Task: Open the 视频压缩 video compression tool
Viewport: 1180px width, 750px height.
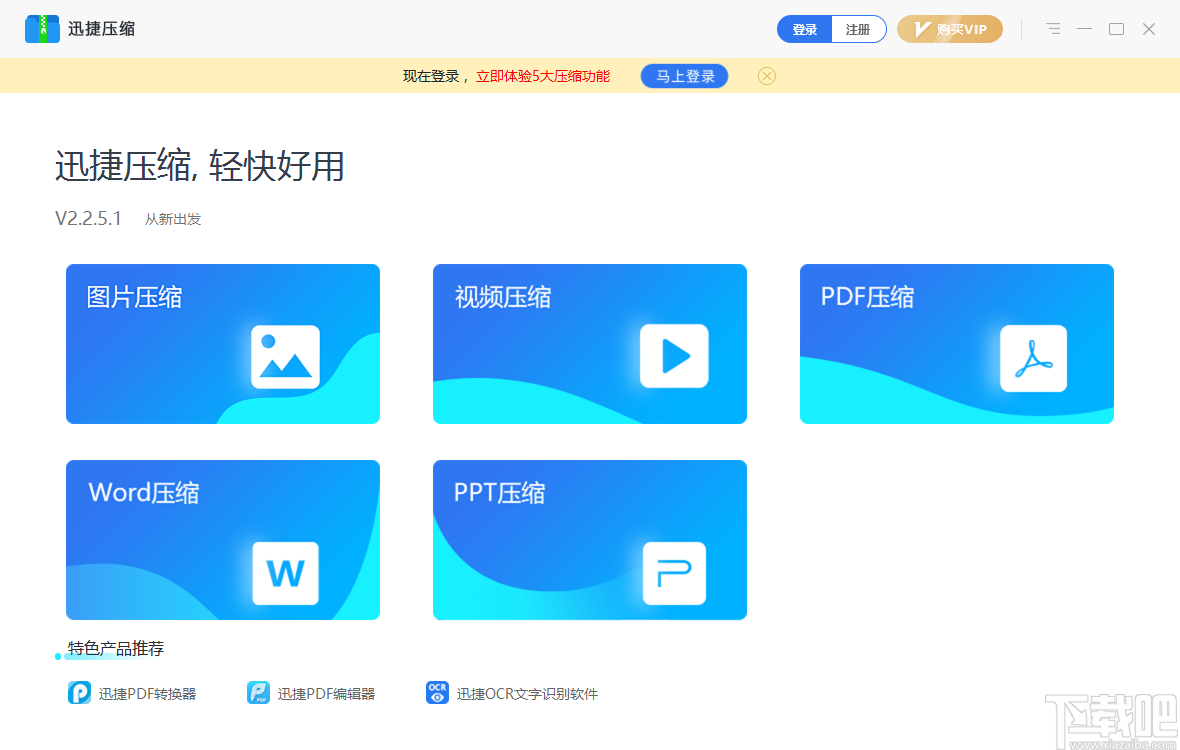Action: tap(589, 343)
